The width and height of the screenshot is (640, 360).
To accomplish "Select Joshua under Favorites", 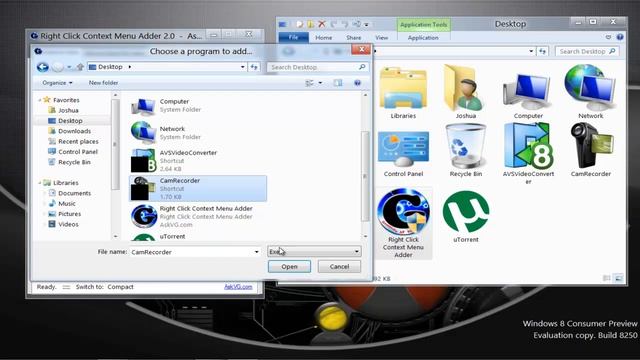I will point(68,110).
